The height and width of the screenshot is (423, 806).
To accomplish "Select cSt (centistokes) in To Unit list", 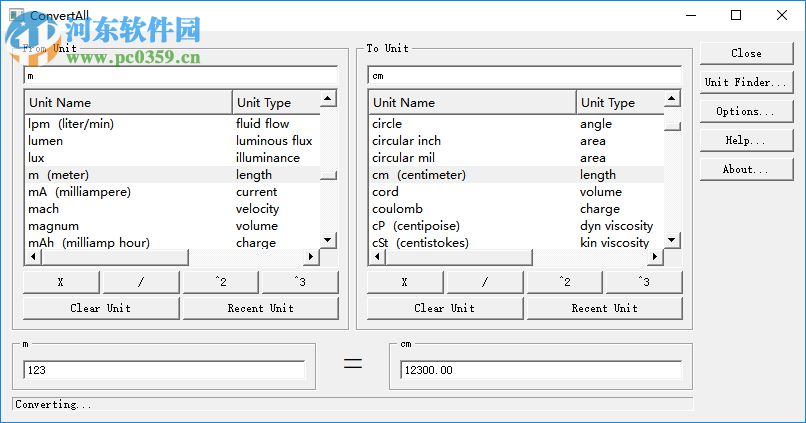I will point(517,242).
